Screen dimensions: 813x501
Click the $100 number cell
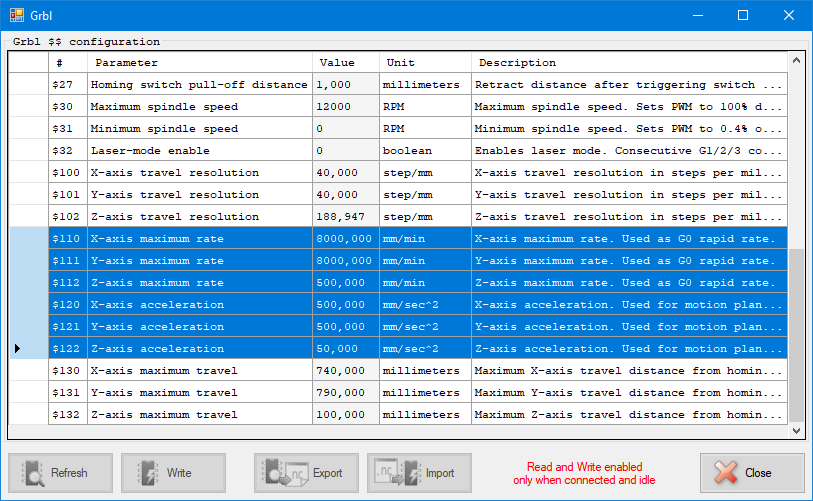[68, 173]
